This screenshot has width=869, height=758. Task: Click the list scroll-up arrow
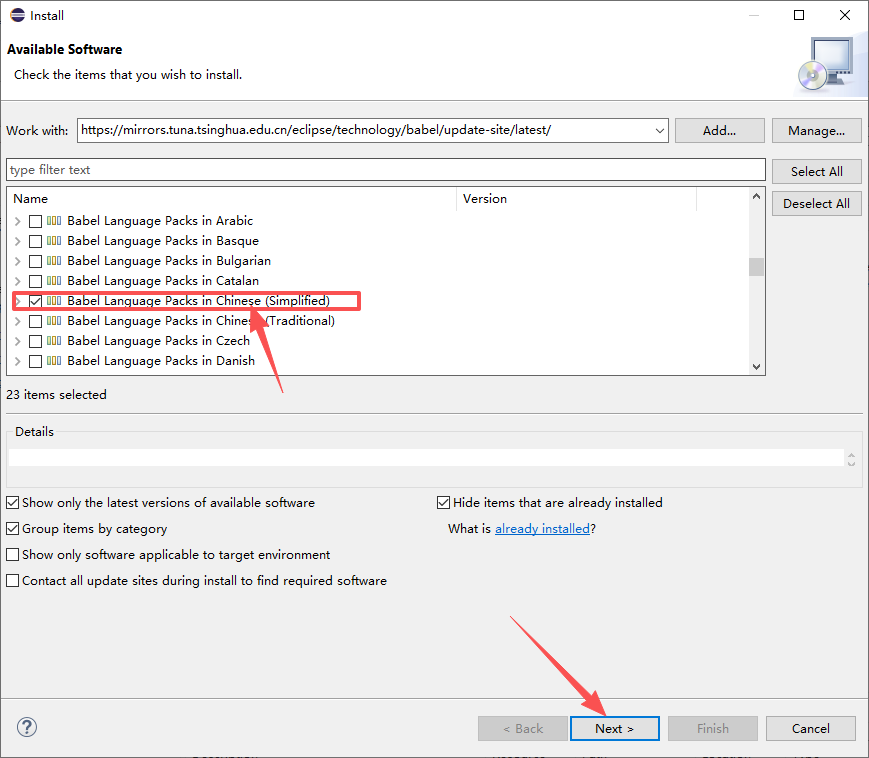click(756, 196)
